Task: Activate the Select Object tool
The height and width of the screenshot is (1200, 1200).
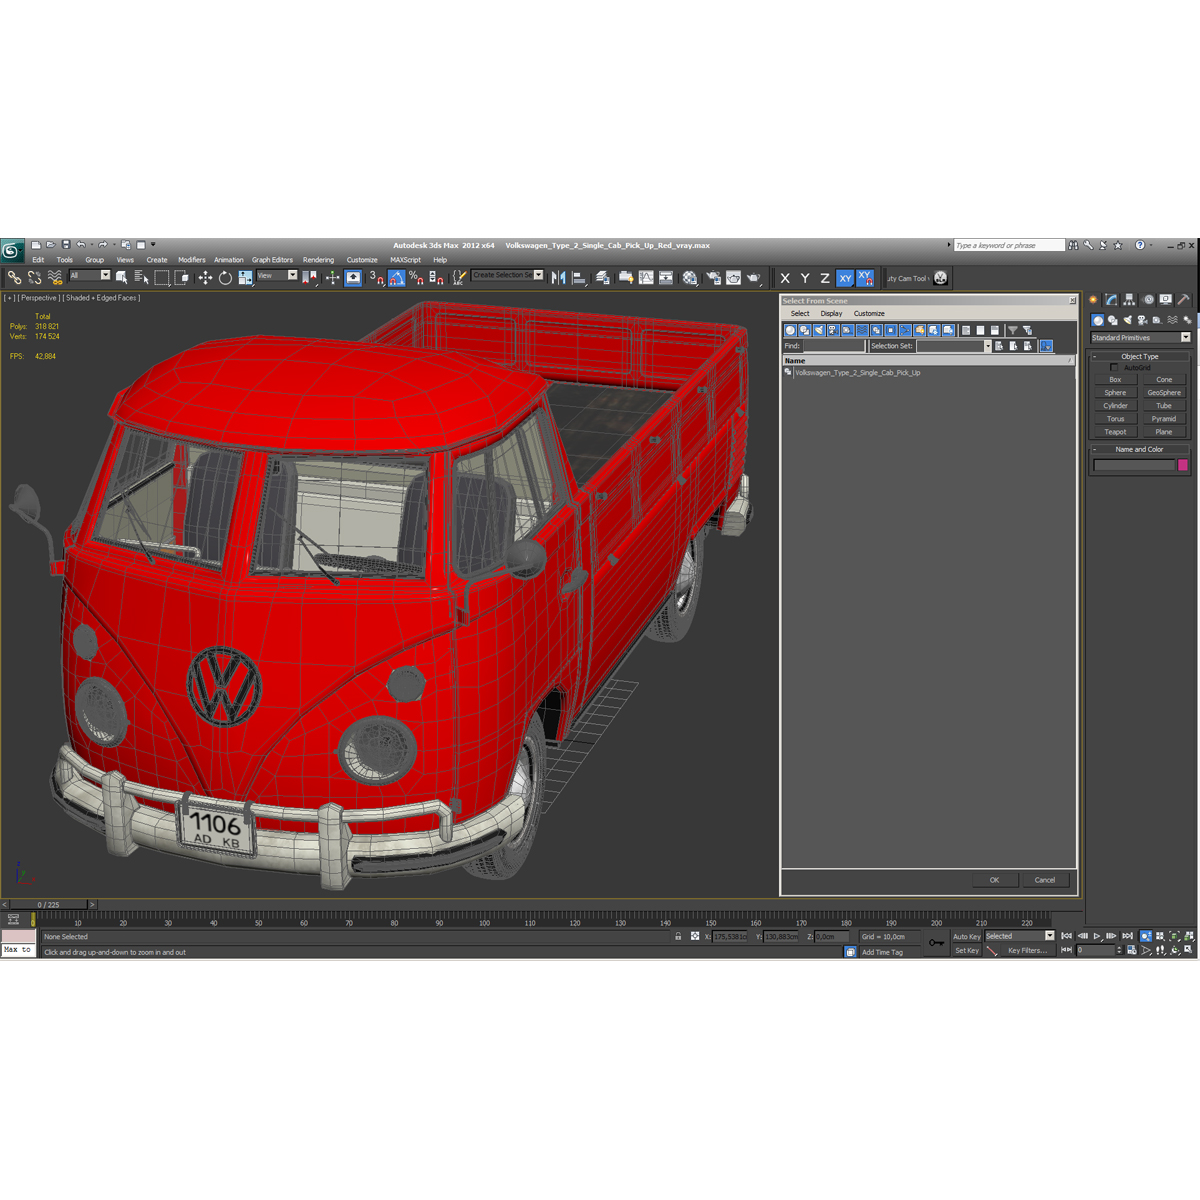Action: tap(121, 277)
